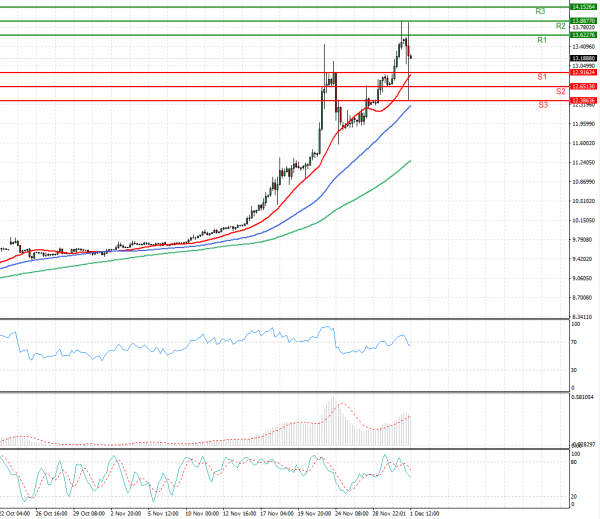Click the 9.06050 price axis value
Screen dimensions: 600x519
click(582, 278)
